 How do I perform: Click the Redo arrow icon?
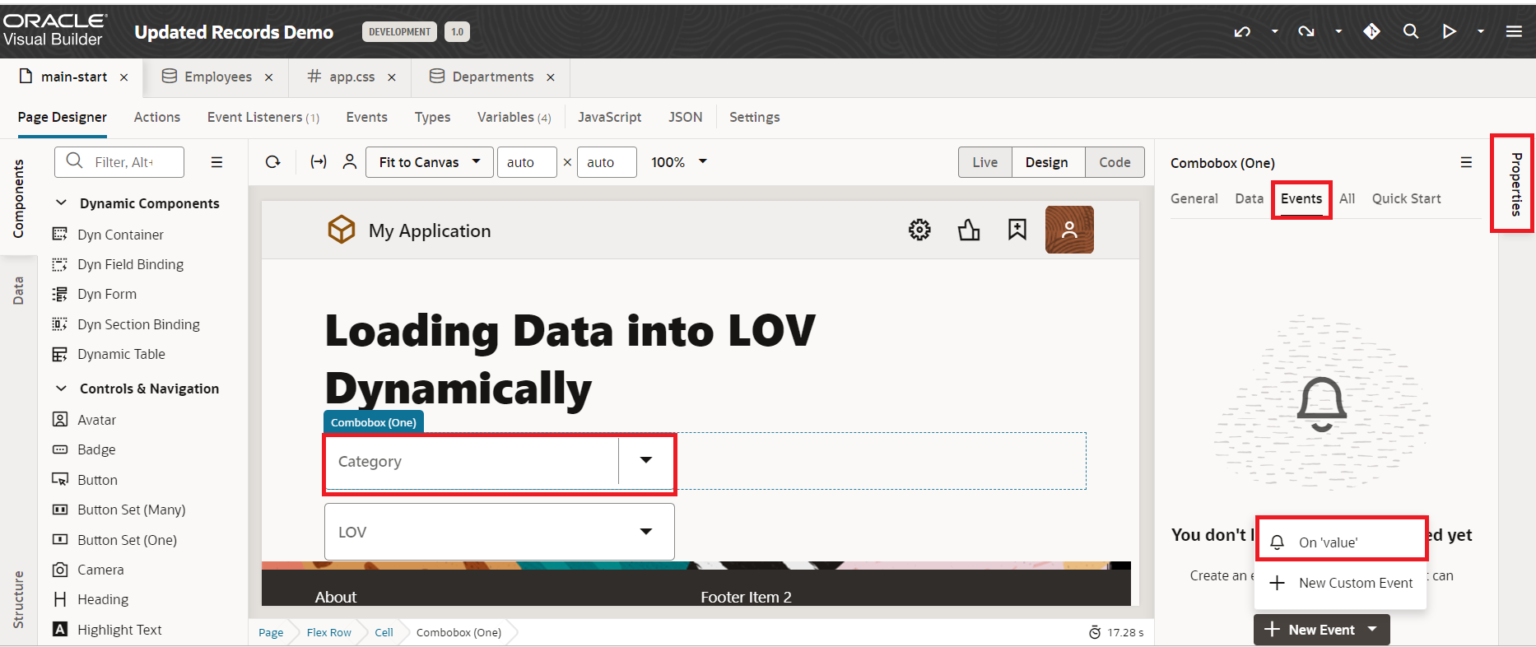coord(1306,32)
